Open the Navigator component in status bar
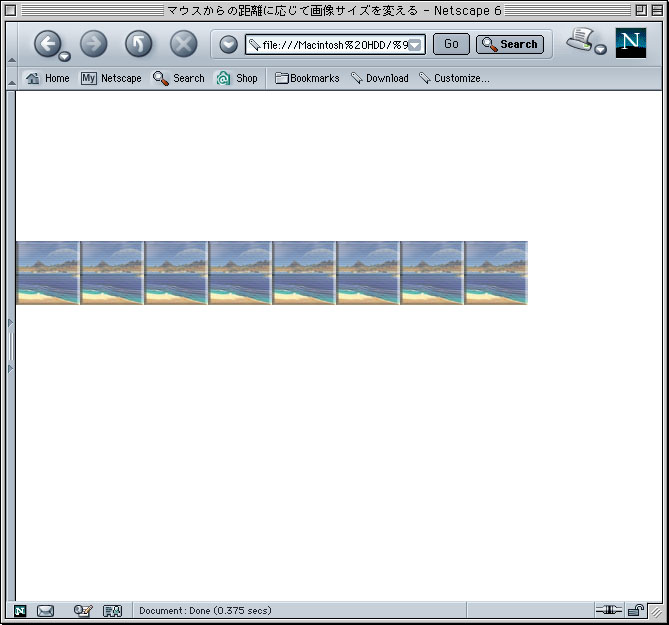The width and height of the screenshot is (669, 625). (20, 611)
